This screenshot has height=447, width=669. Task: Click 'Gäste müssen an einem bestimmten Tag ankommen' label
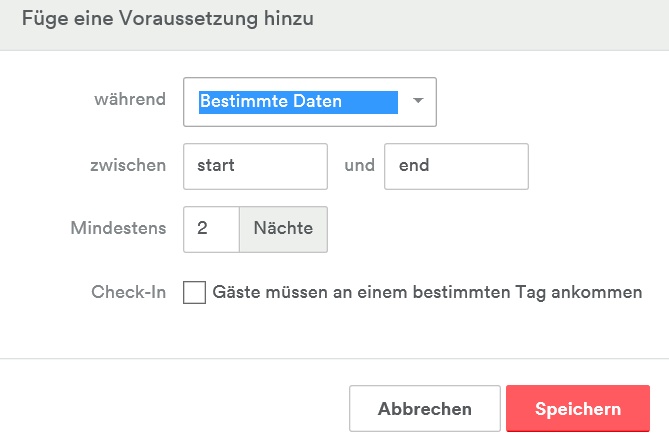428,293
